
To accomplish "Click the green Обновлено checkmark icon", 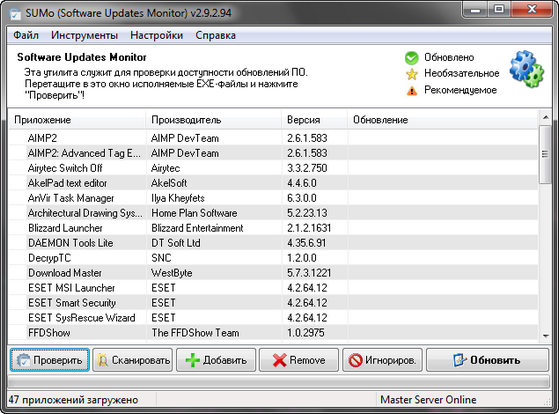I will click(x=411, y=58).
